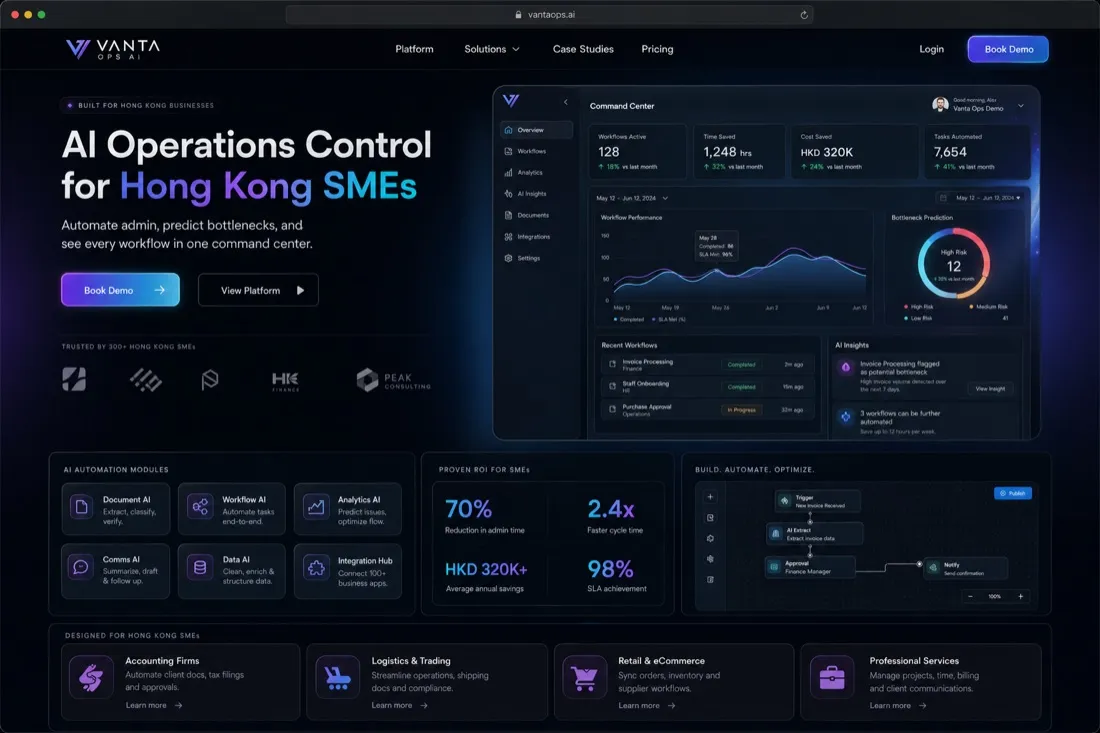Click the HK Finance logo
1100x733 pixels.
pos(286,381)
